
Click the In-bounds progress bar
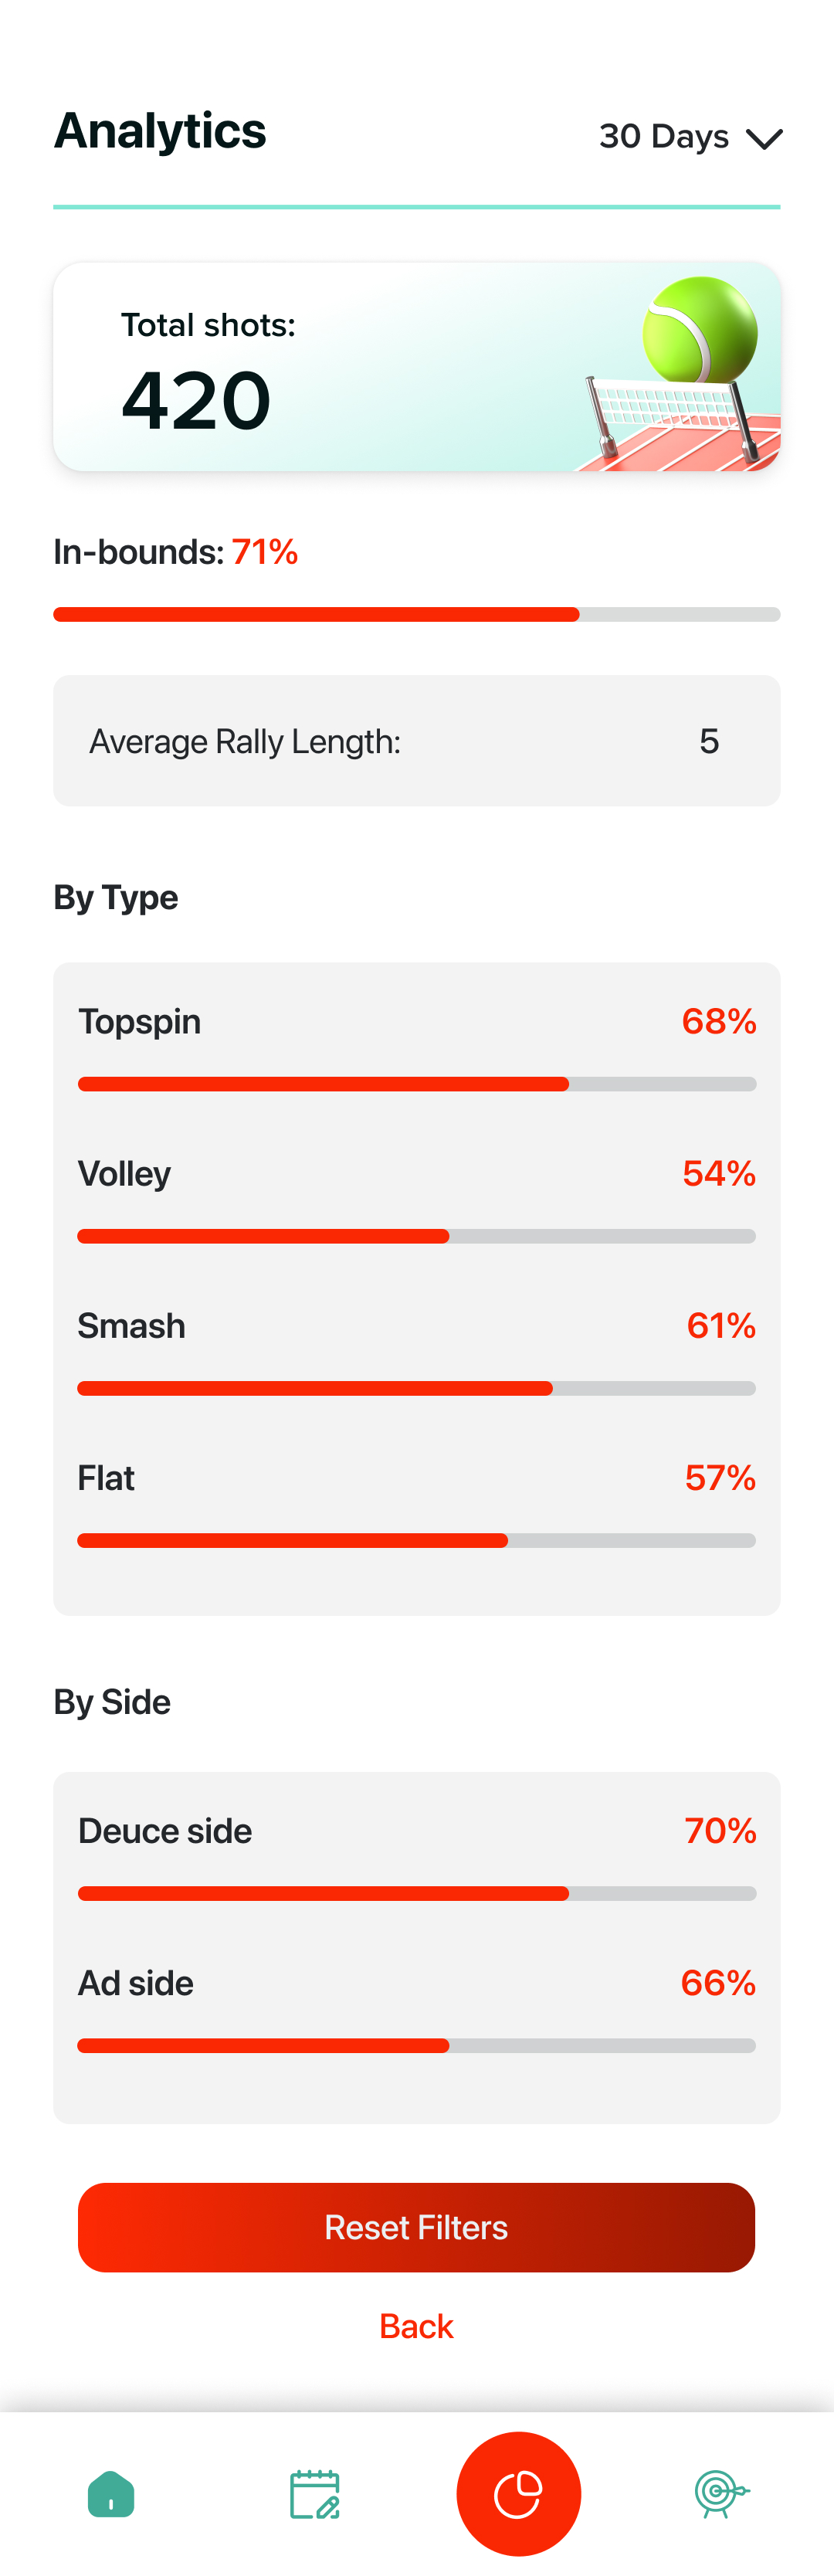coord(416,614)
